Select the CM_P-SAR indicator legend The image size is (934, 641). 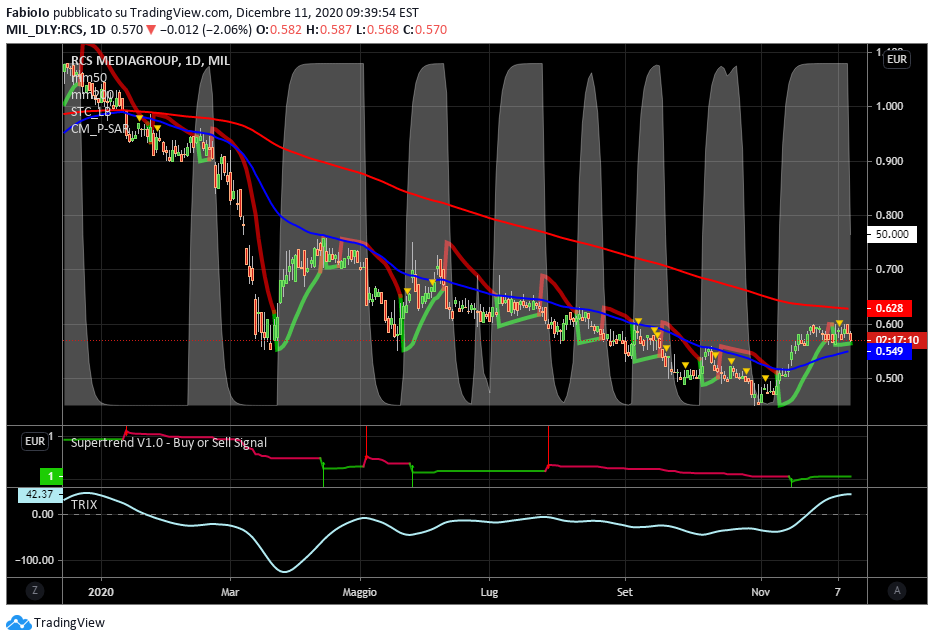point(100,128)
